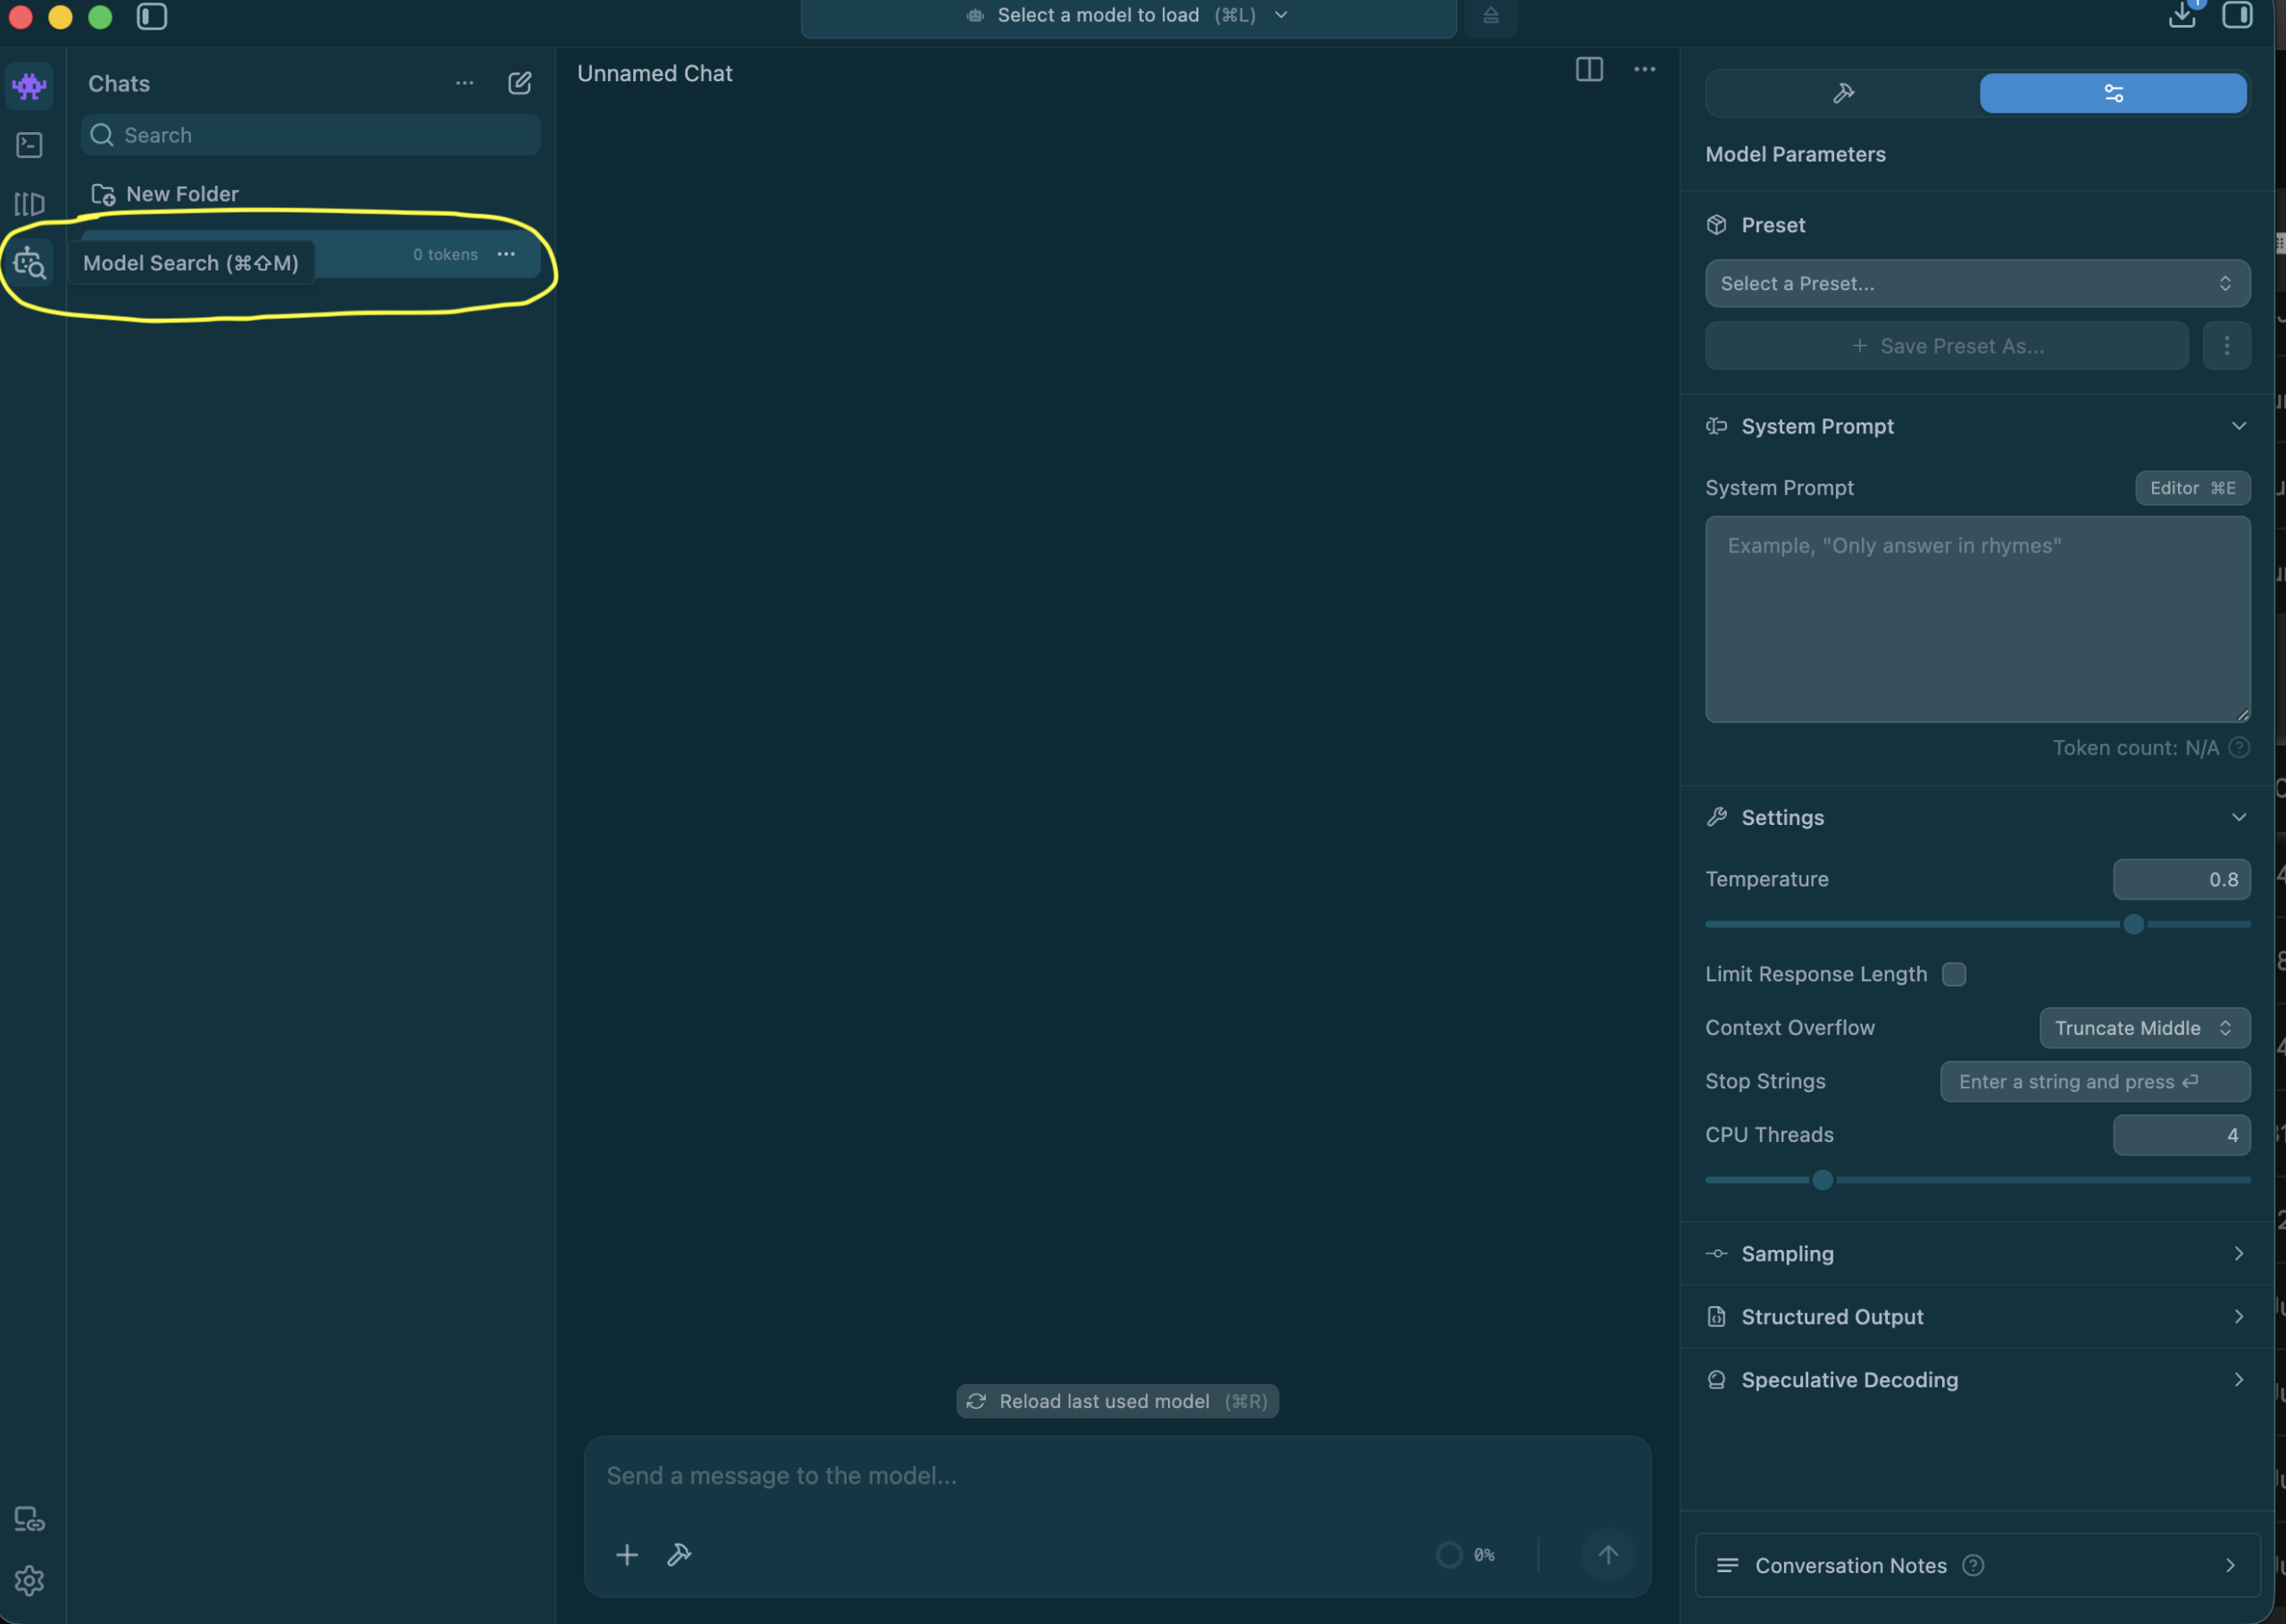
Task: Click the CPU Threads slider handle
Action: pos(1822,1181)
